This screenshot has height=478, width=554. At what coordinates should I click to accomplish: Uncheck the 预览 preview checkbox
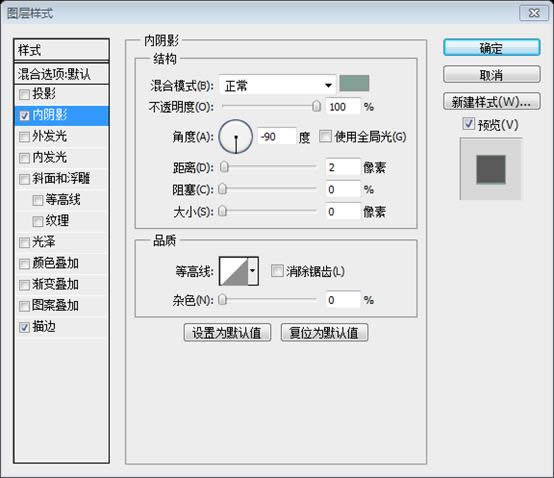(x=468, y=124)
